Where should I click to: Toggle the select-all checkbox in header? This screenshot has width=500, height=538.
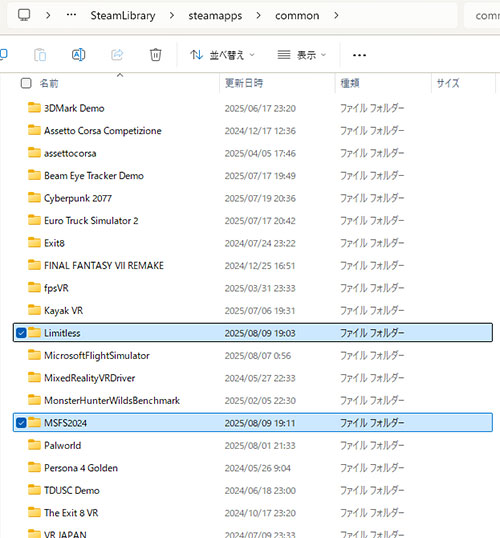pos(26,83)
